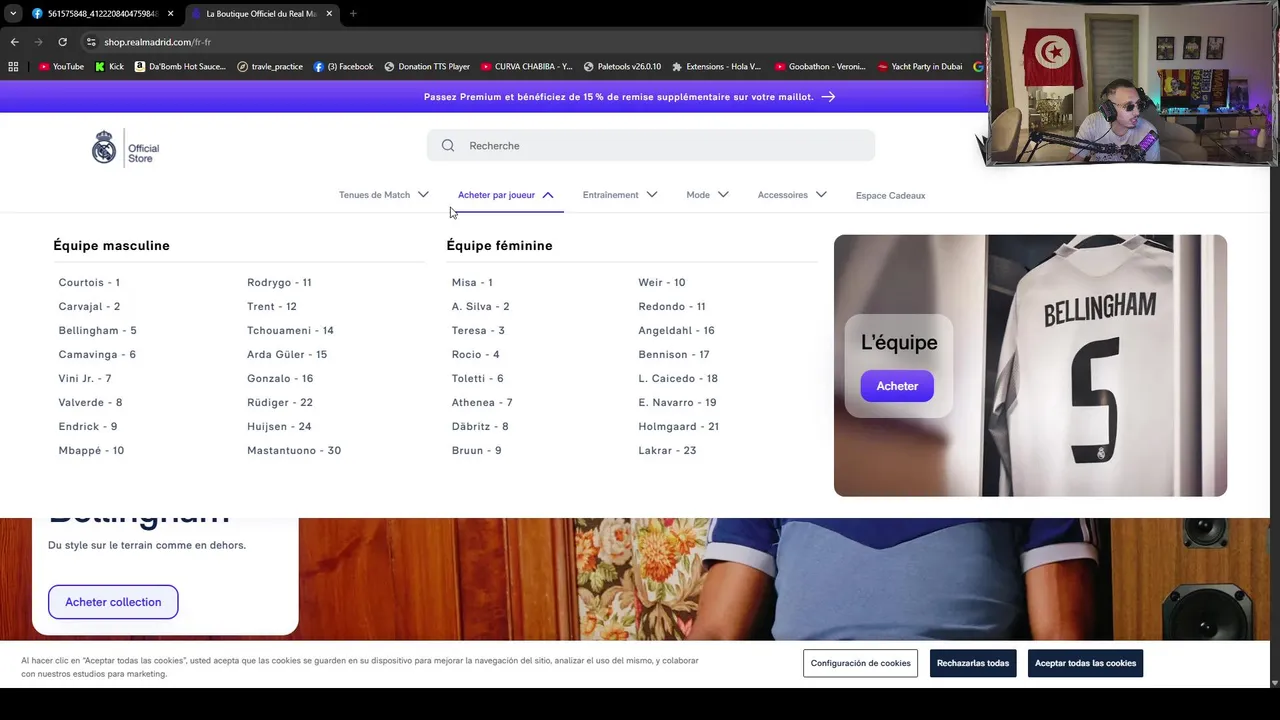1280x720 pixels.
Task: Open the Extensions - Hola V... bookmark
Action: [716, 67]
